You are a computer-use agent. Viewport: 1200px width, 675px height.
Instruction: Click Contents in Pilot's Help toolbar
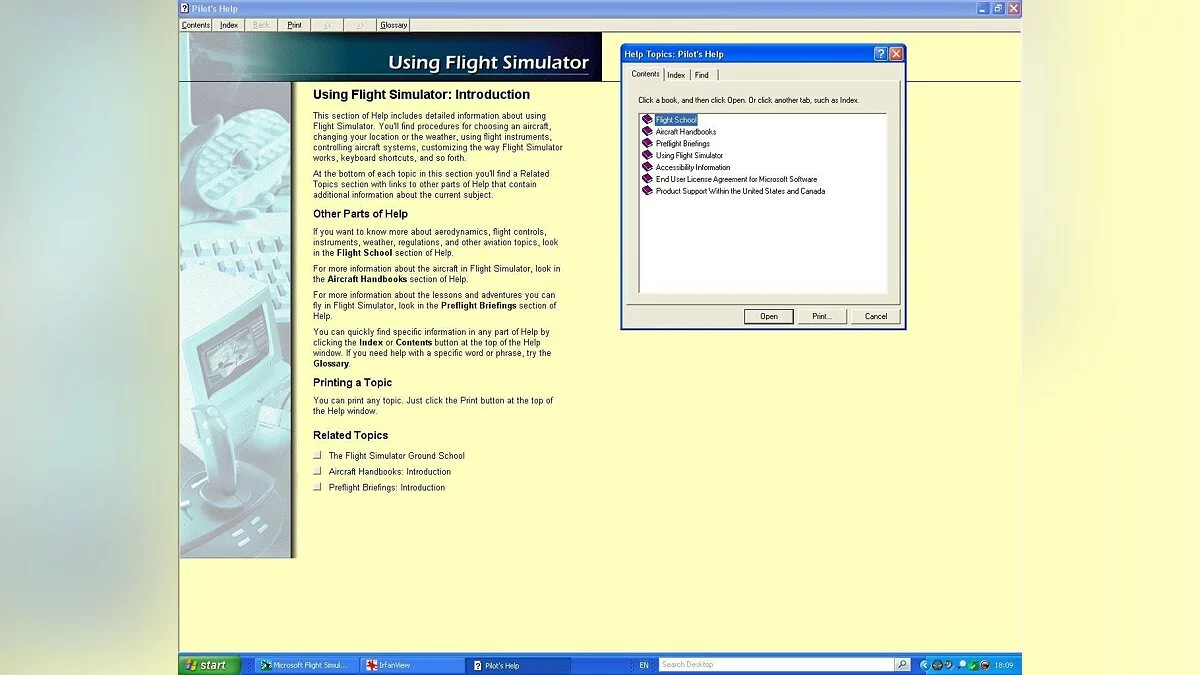[x=196, y=25]
